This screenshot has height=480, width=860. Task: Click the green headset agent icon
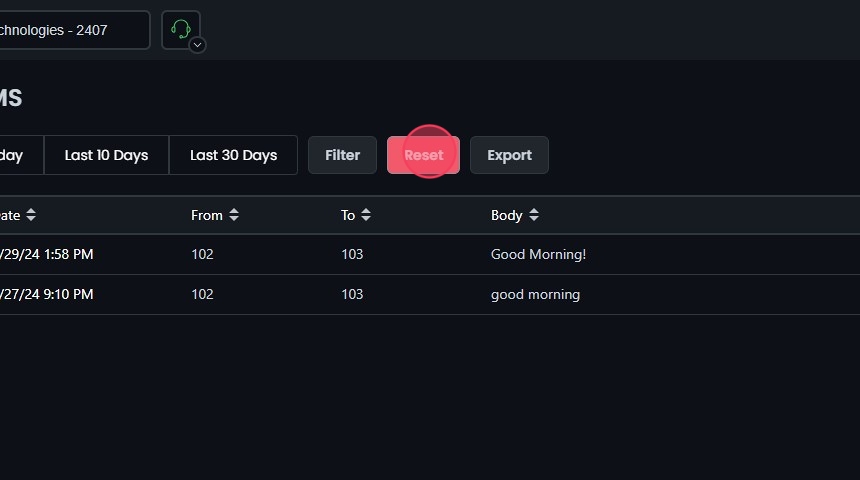[180, 28]
